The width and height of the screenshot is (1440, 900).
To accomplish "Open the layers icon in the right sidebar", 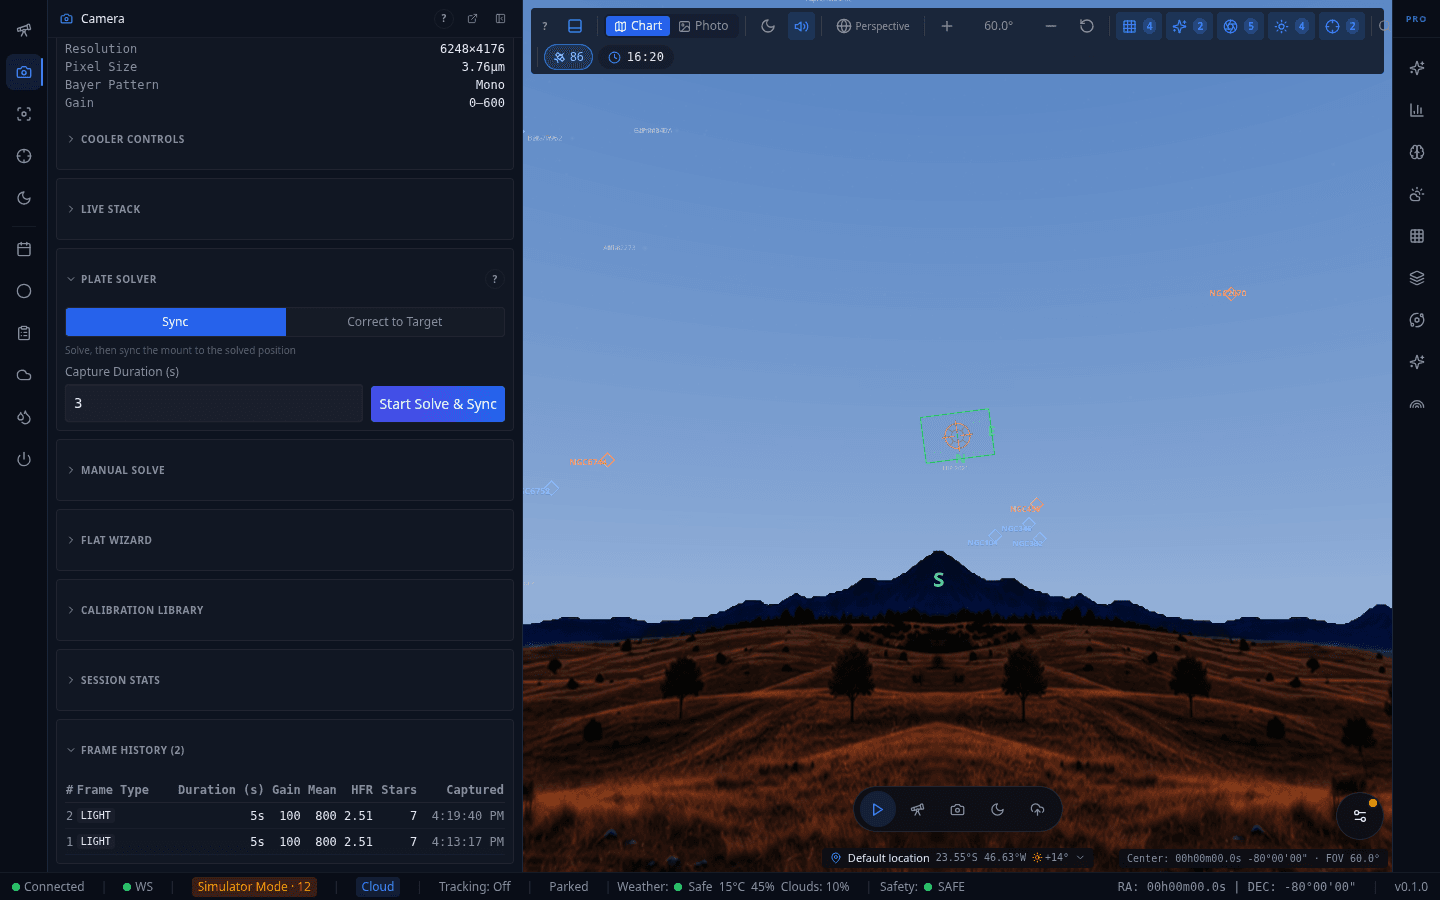I will tap(1417, 278).
